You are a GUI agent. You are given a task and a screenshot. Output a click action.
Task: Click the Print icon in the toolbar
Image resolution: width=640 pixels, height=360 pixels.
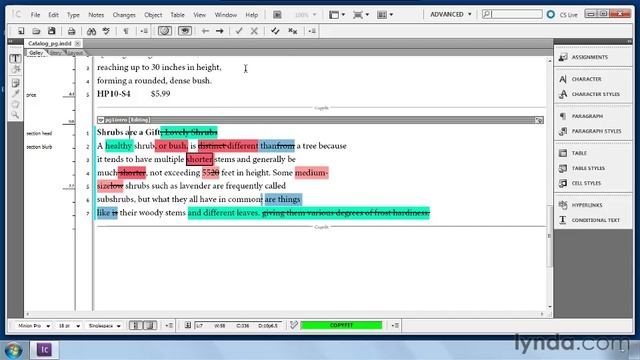coord(71,31)
